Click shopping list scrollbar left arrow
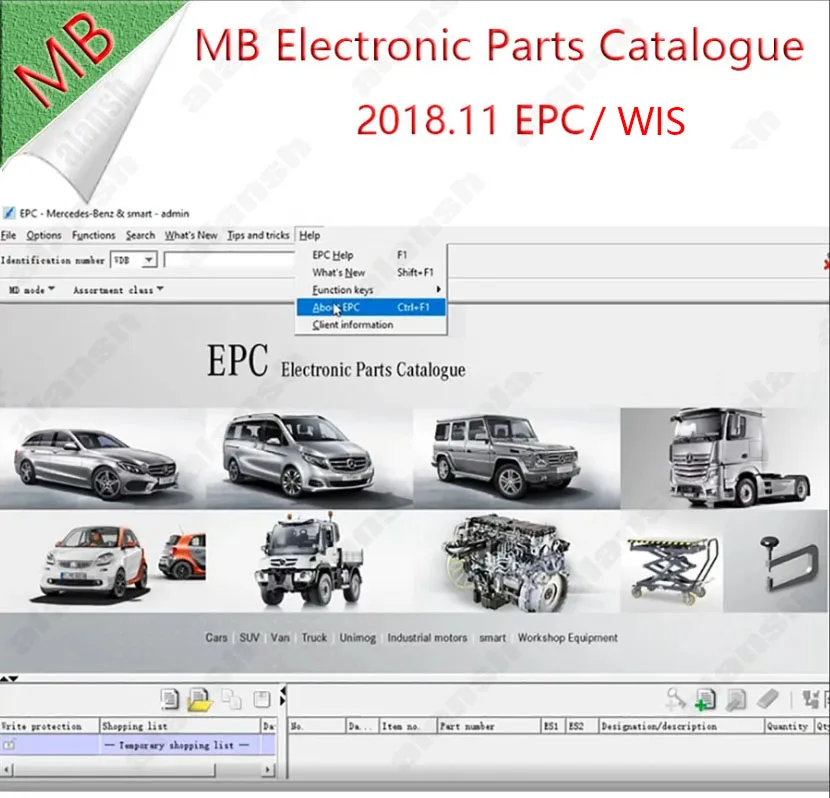This screenshot has height=798, width=830. point(6,769)
